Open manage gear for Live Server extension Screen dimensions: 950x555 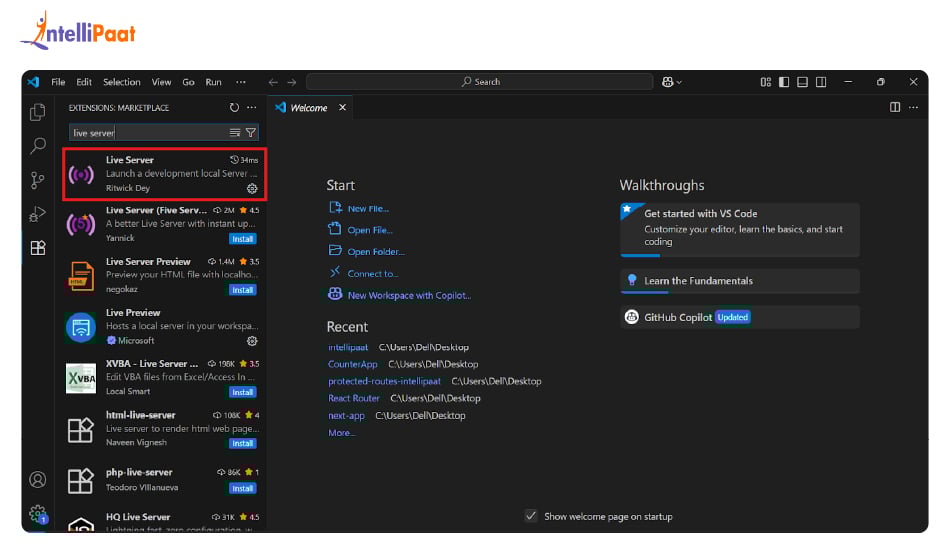tap(252, 189)
